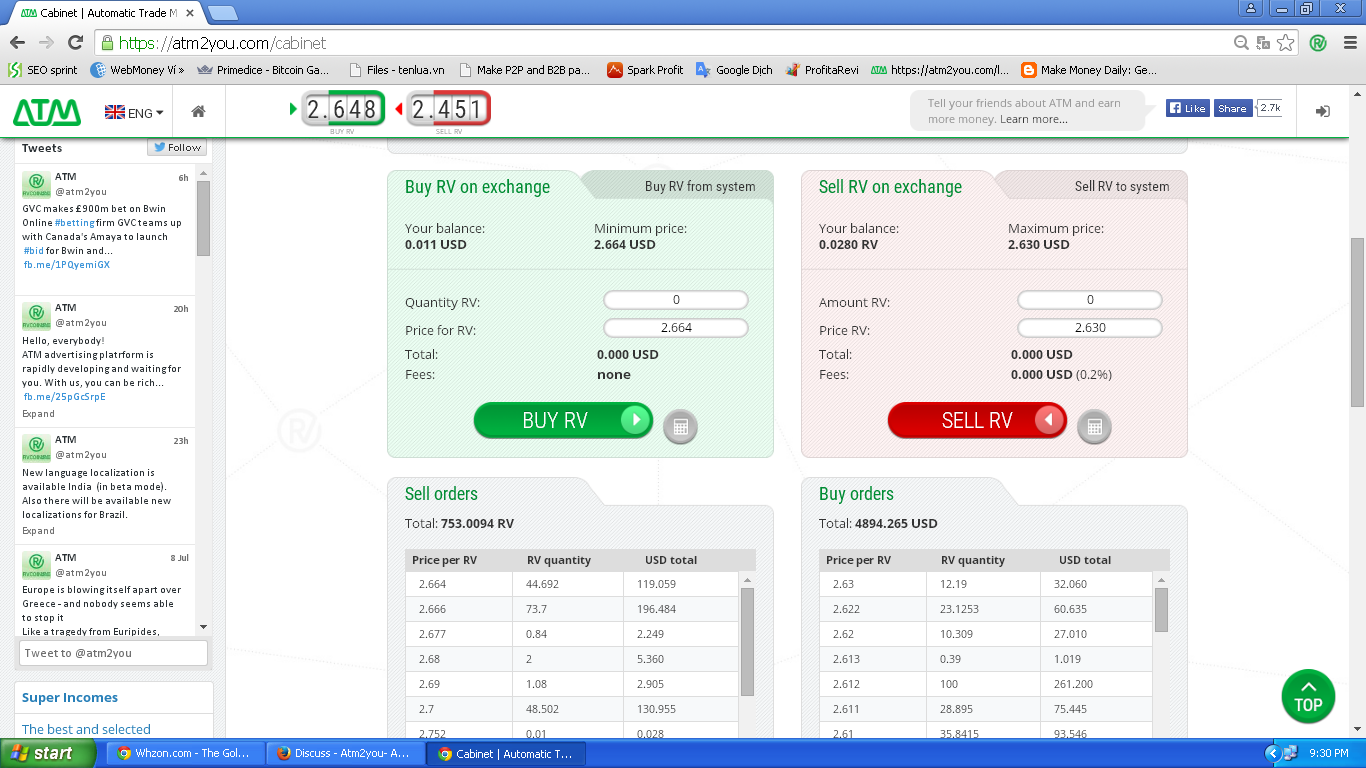The width and height of the screenshot is (1366, 768).
Task: Open the Spark Profit bookmark
Action: (x=645, y=70)
